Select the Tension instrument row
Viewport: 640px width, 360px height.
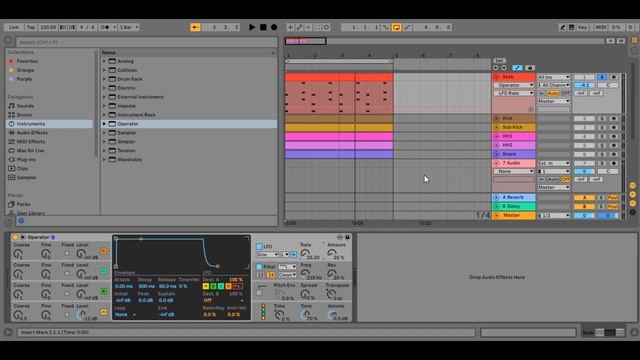189,151
